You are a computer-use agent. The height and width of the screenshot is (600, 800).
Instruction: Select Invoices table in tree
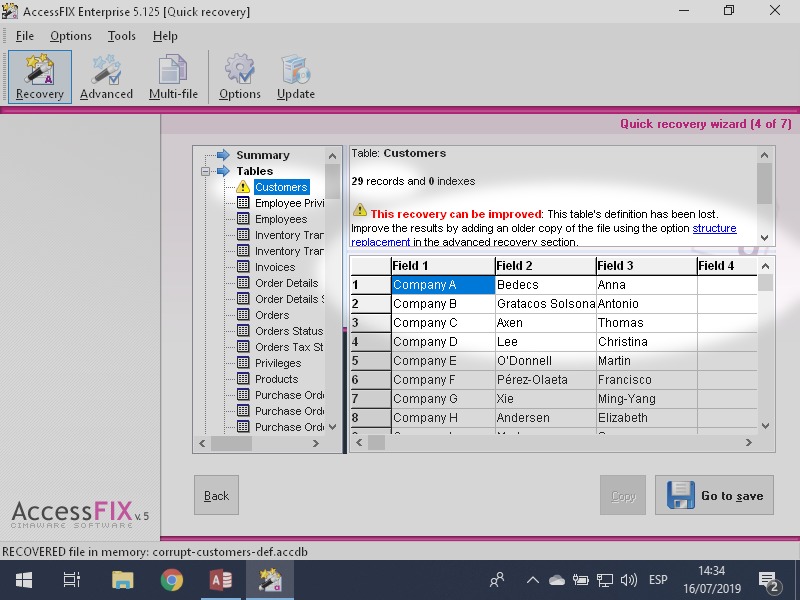[274, 267]
